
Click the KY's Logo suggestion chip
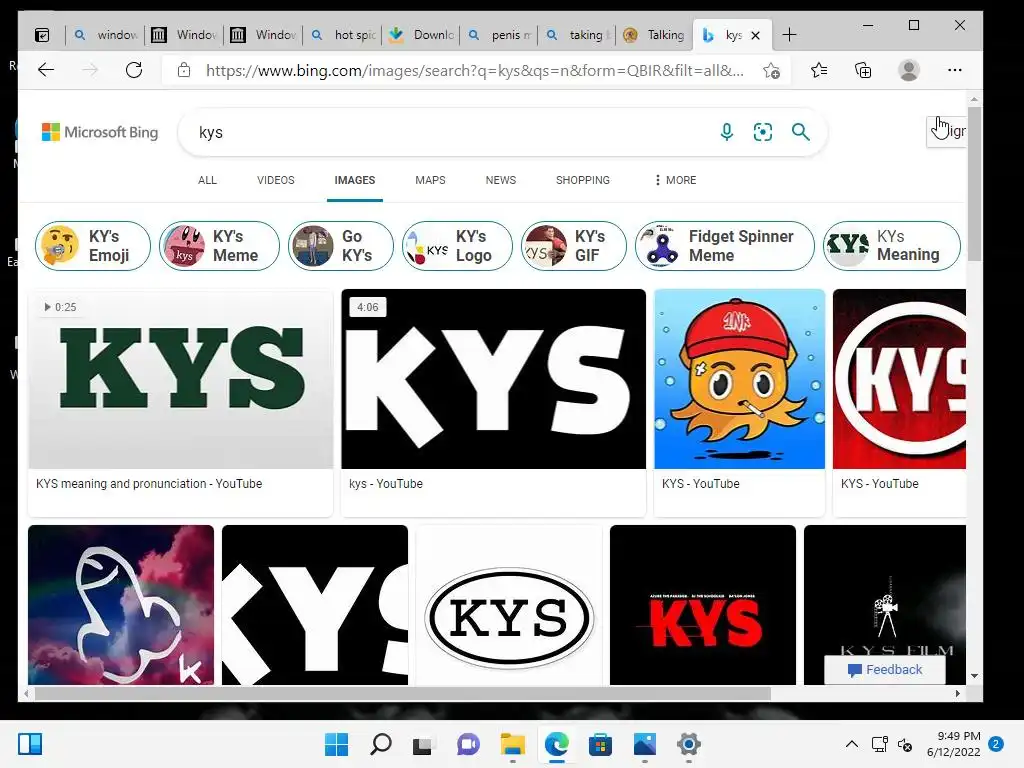coord(457,246)
